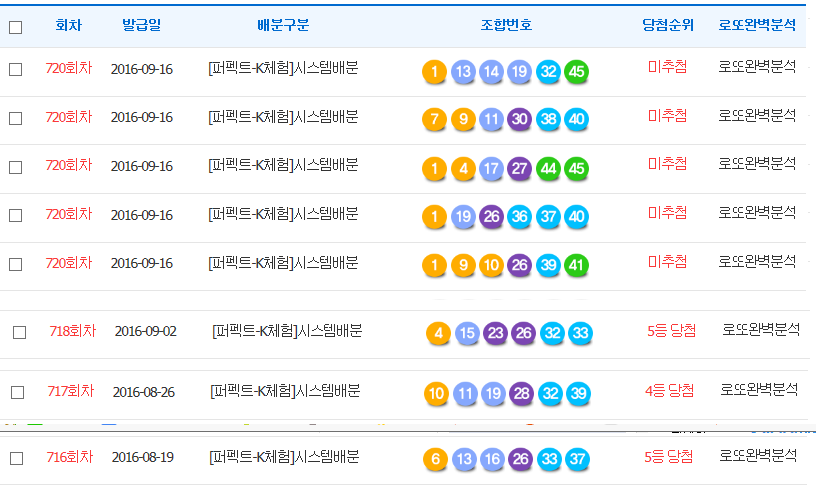
Task: Click the purple number 28 ball
Action: click(x=520, y=393)
